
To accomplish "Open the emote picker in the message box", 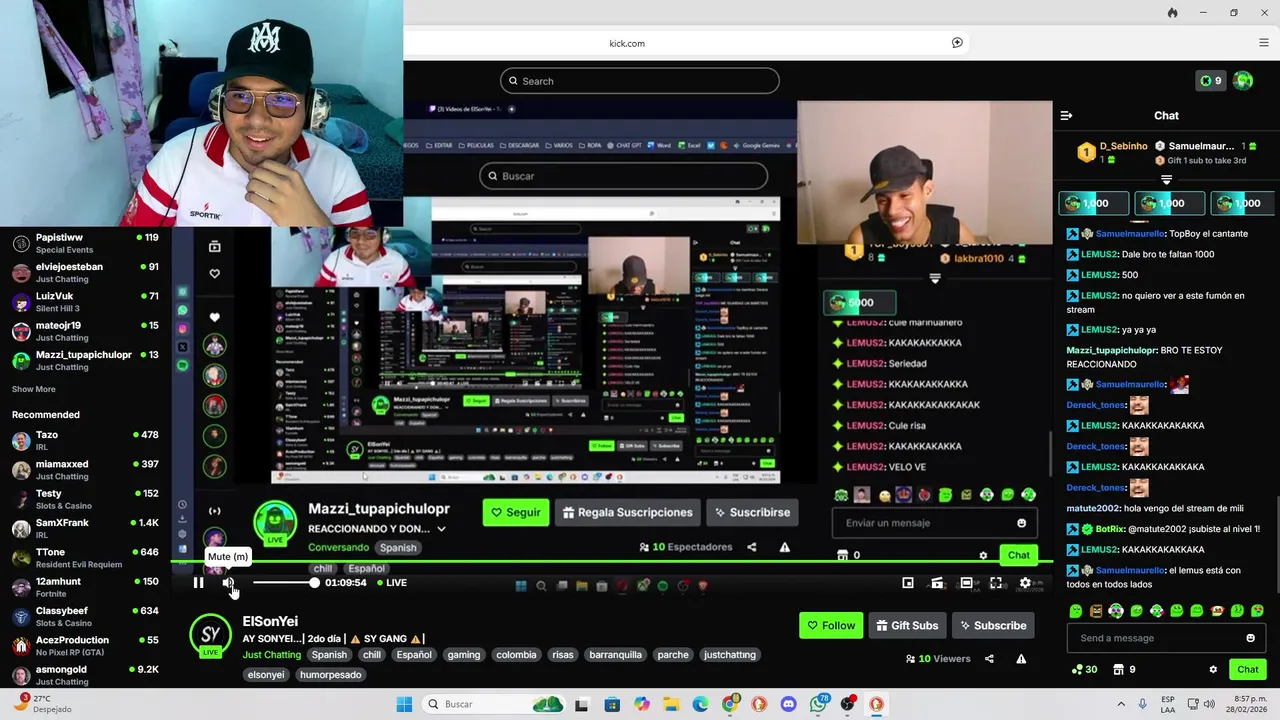I will [x=1250, y=638].
